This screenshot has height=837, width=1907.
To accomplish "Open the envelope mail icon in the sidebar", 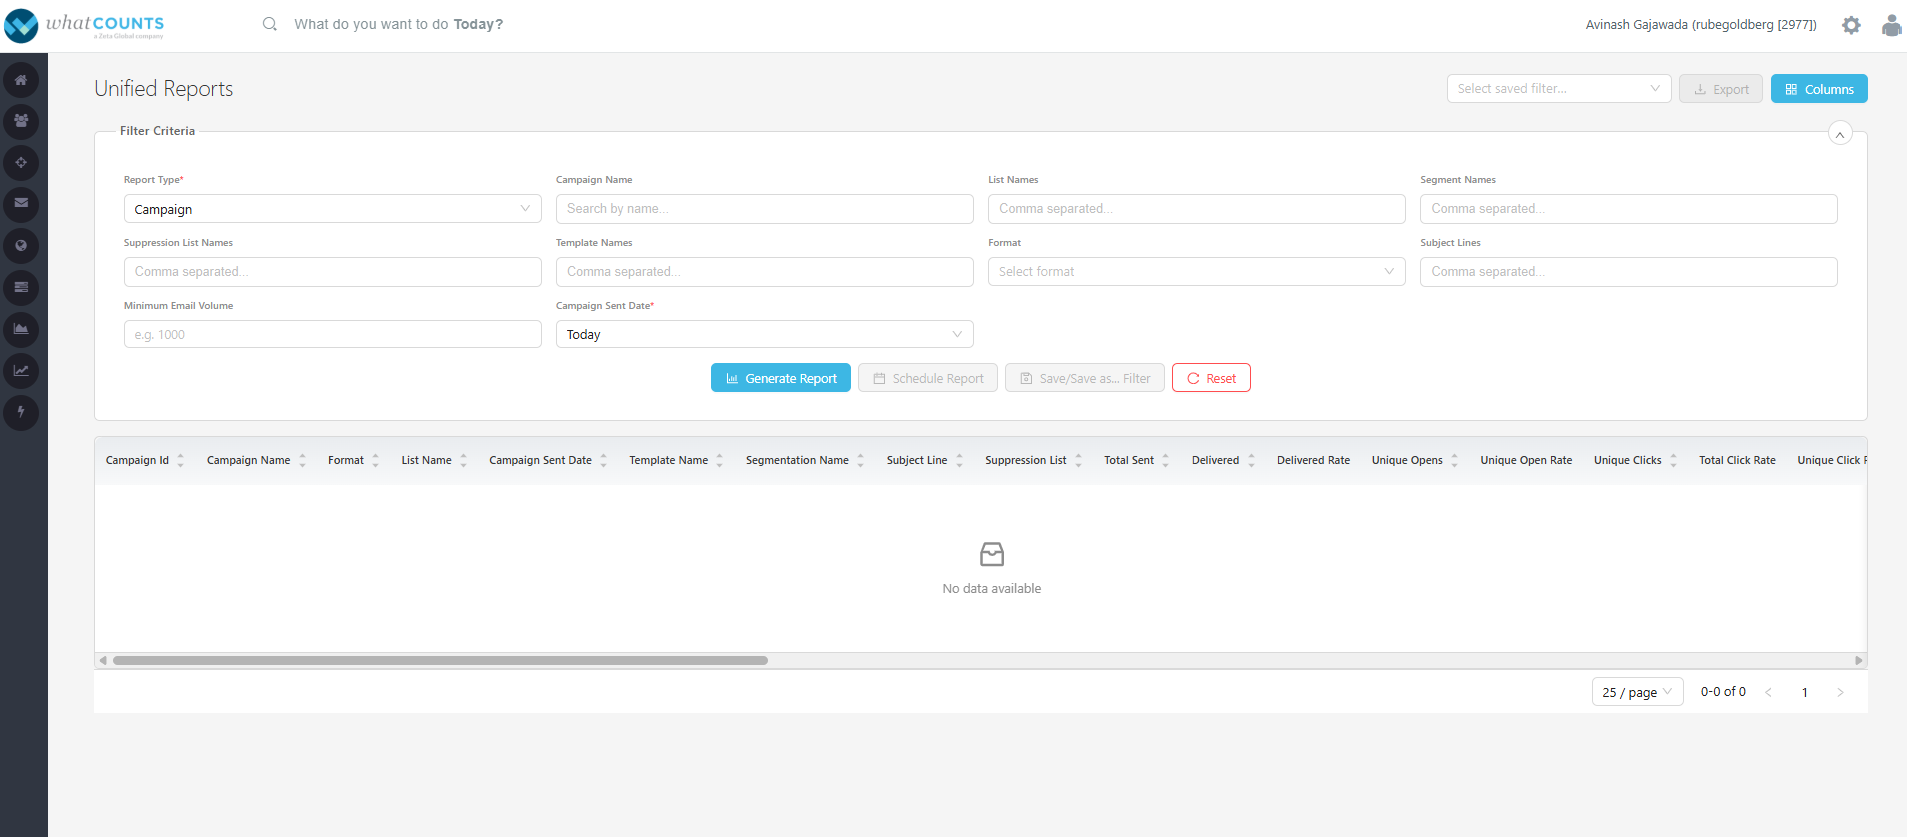I will [x=21, y=204].
